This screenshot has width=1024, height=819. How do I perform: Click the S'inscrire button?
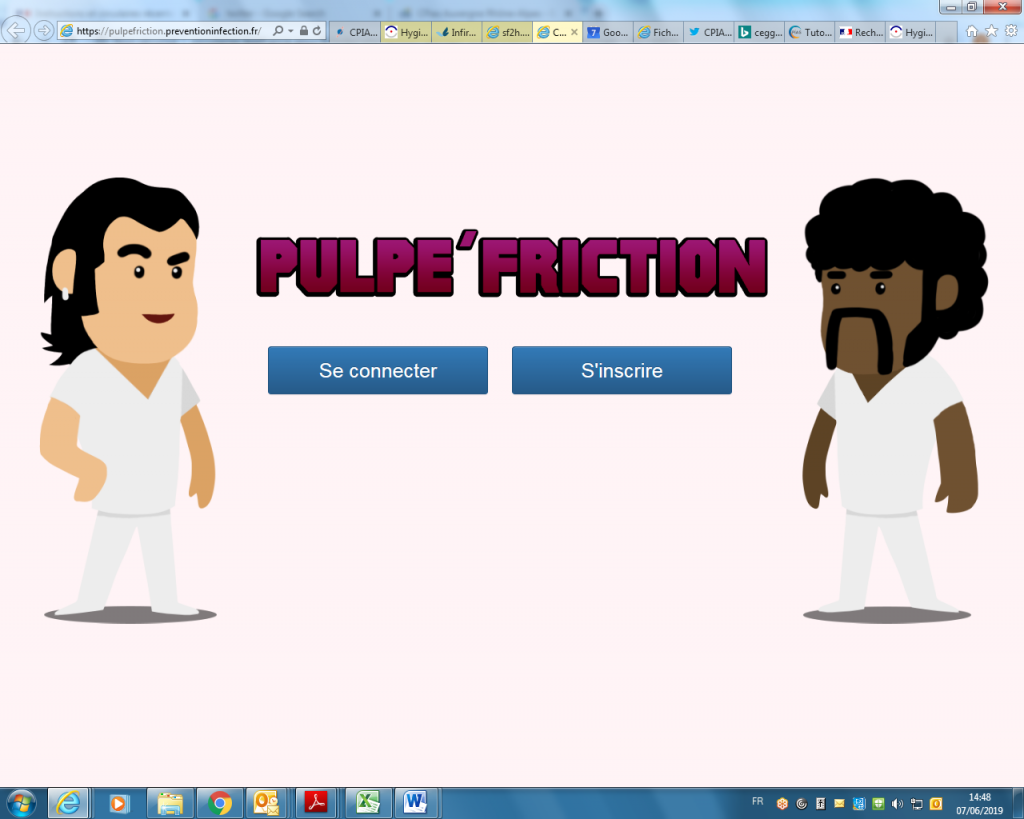[x=622, y=370]
